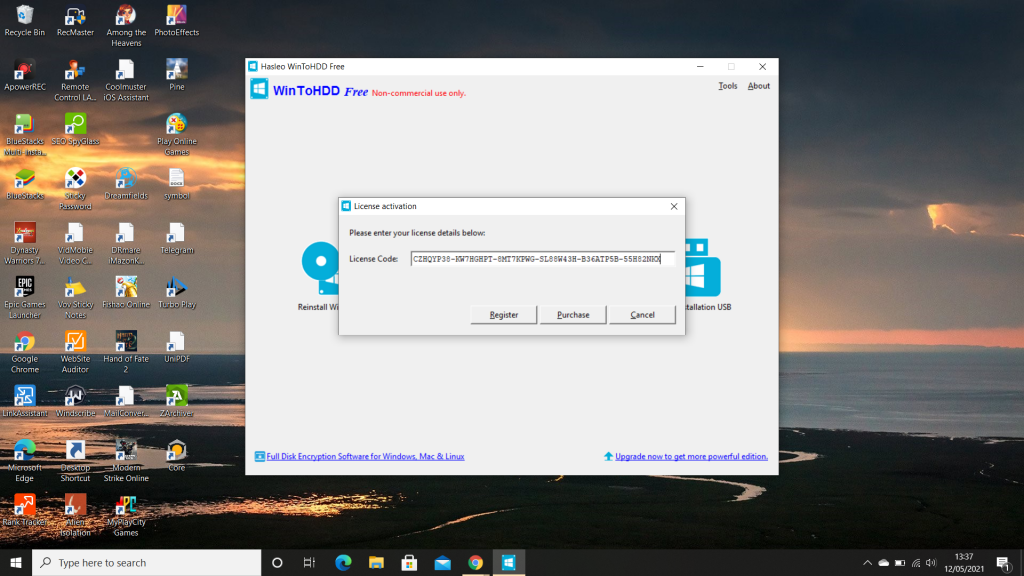Open the Windows Start menu
Viewport: 1024px width, 576px height.
point(16,562)
